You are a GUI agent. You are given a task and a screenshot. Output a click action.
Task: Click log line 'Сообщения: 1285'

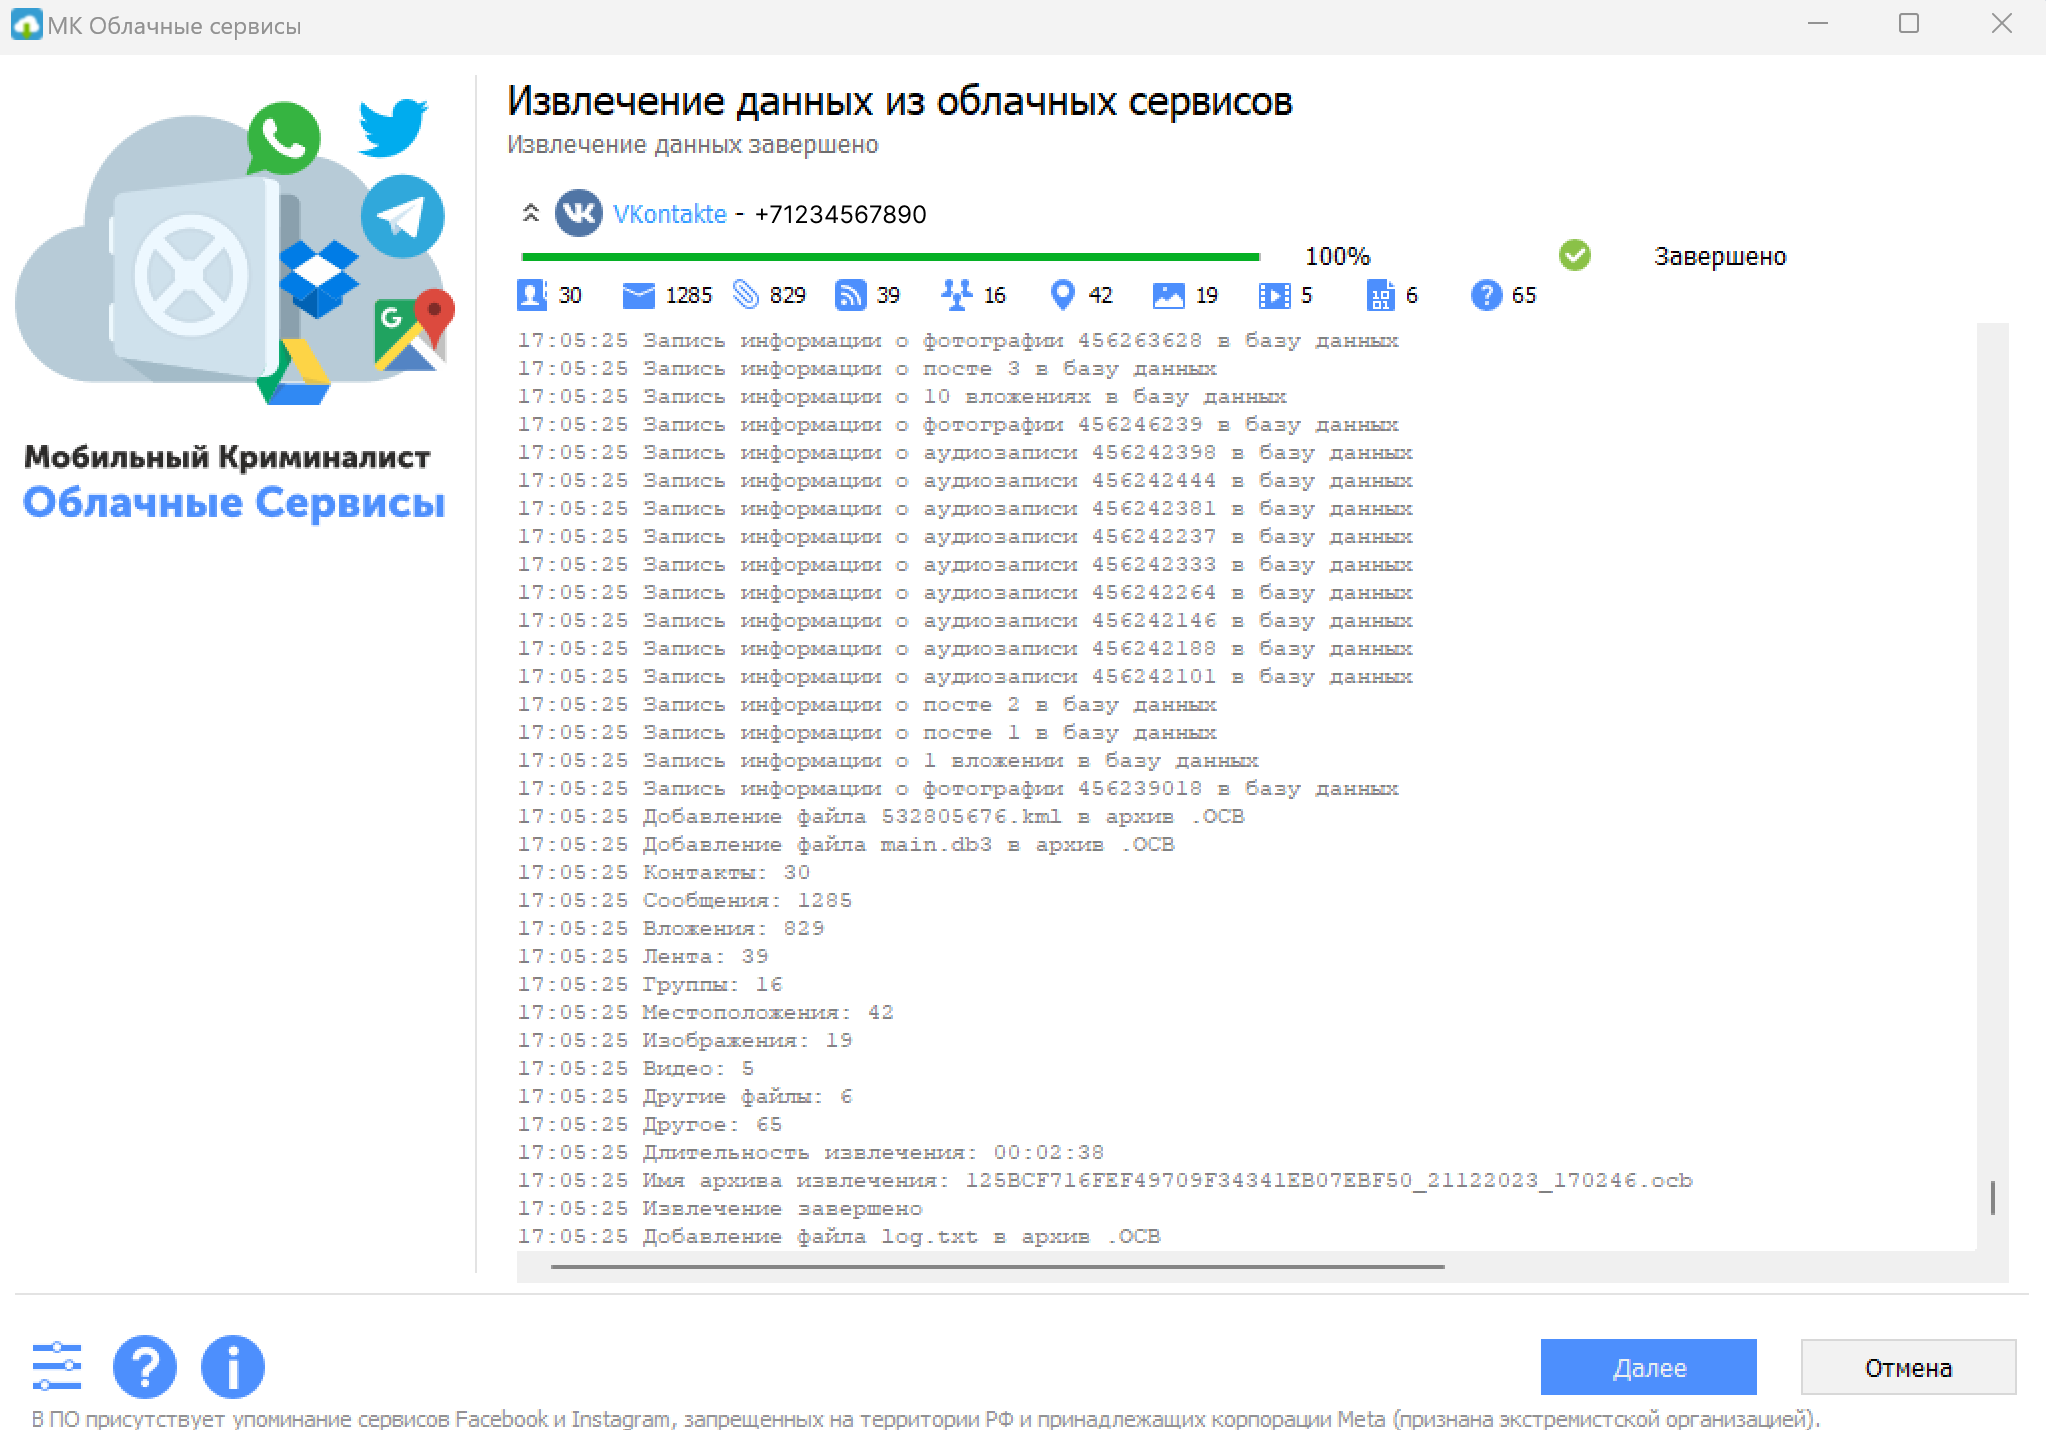click(684, 900)
